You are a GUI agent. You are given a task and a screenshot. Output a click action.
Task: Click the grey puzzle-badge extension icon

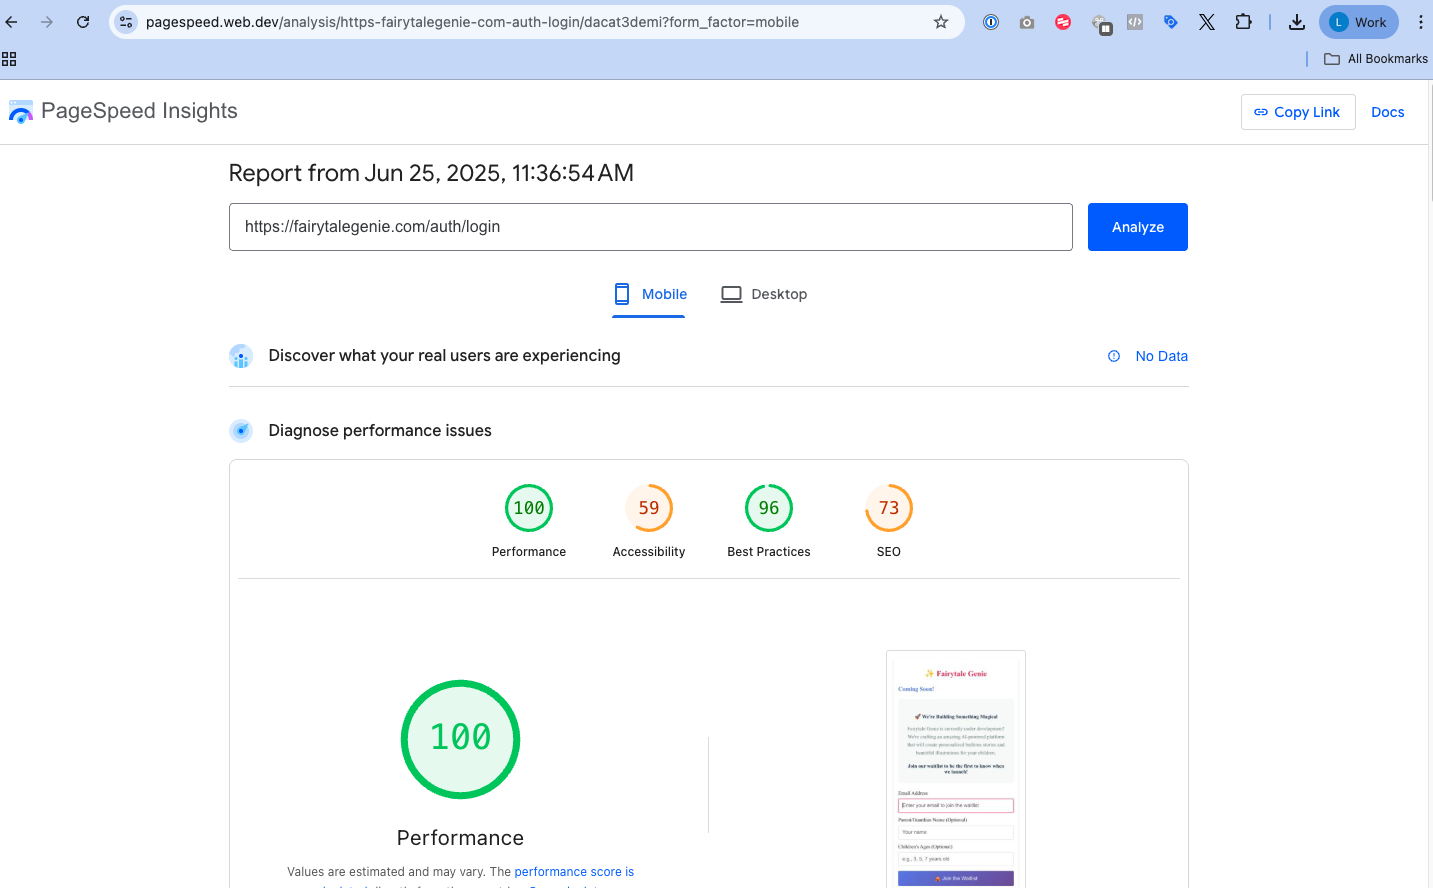(1101, 24)
